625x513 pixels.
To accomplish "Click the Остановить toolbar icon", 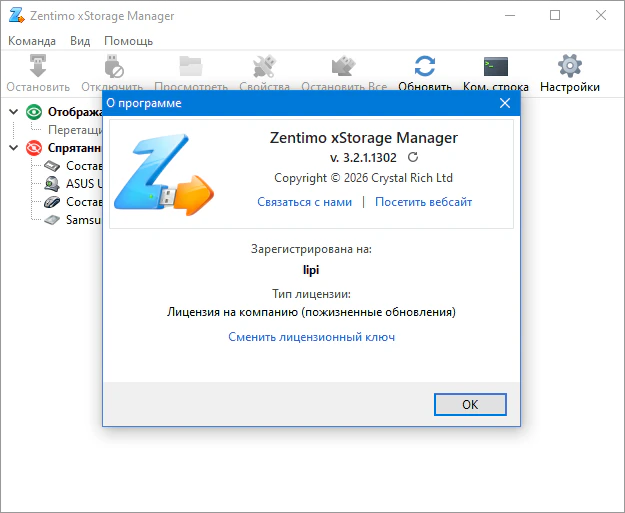I will click(x=38, y=67).
